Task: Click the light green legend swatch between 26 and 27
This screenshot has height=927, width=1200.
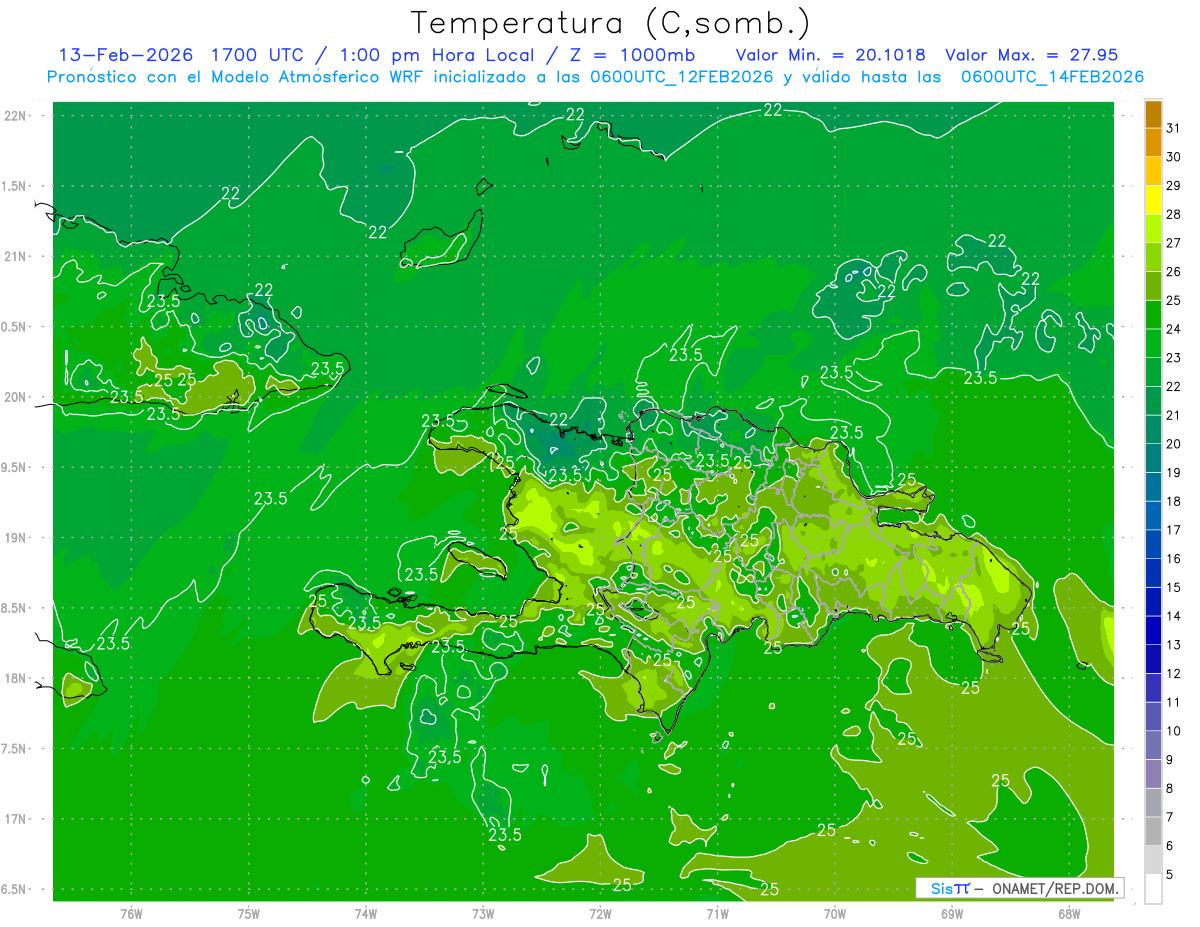Action: pos(1153,258)
